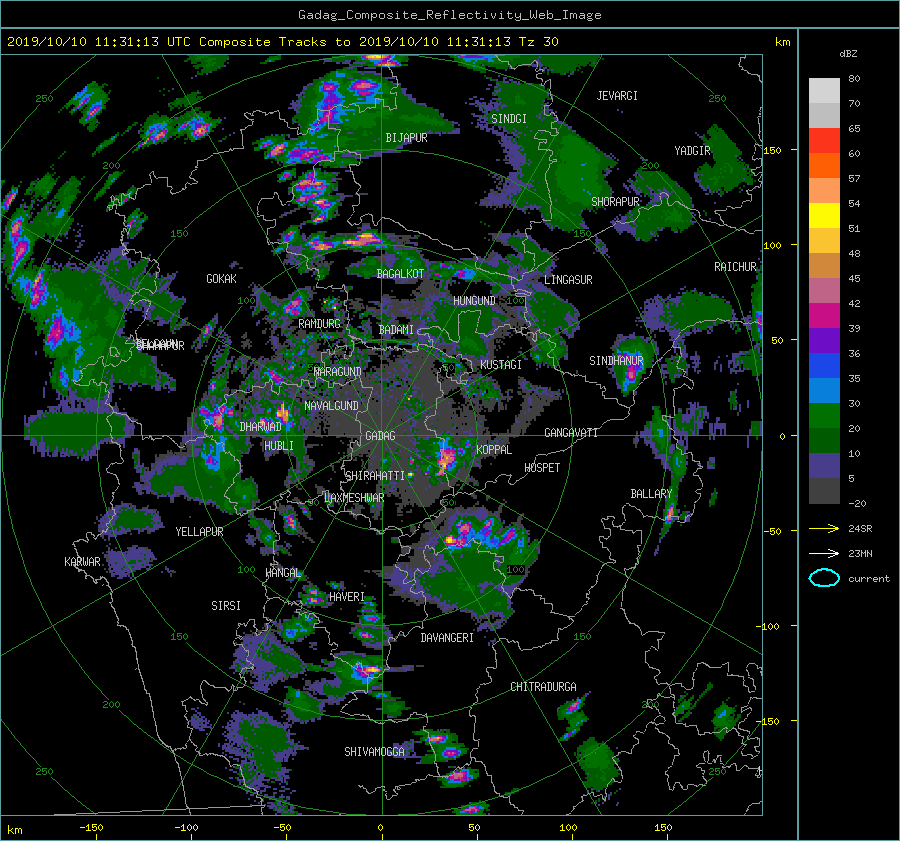Click the SIRSI label
The image size is (900, 841).
tap(226, 606)
